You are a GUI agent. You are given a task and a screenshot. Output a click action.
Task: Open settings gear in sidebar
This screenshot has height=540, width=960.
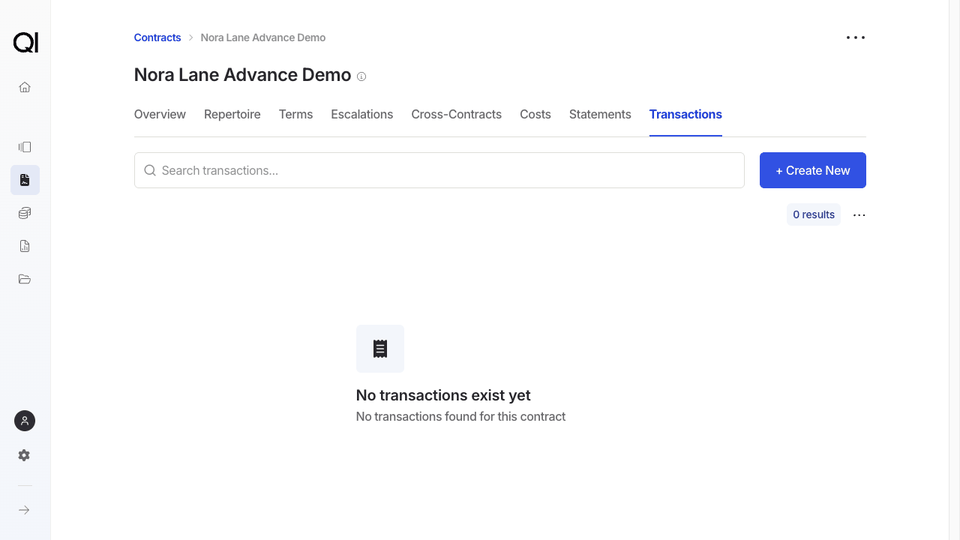pos(24,456)
